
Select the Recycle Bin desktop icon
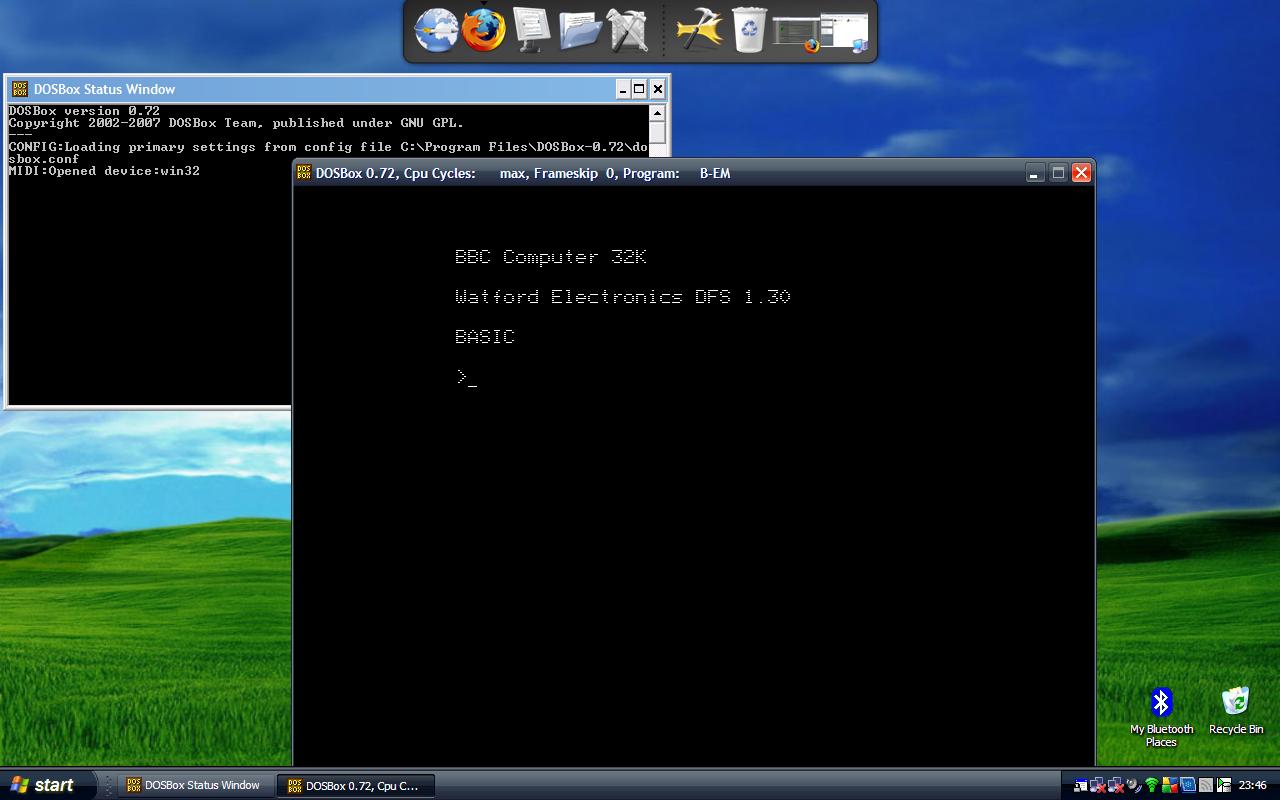pos(1236,711)
